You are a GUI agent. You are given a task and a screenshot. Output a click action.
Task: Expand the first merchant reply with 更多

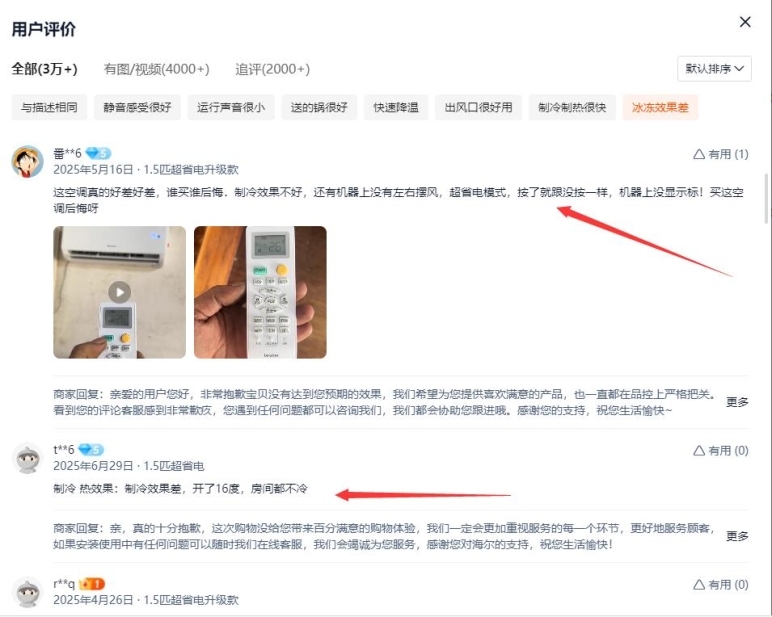coord(737,402)
